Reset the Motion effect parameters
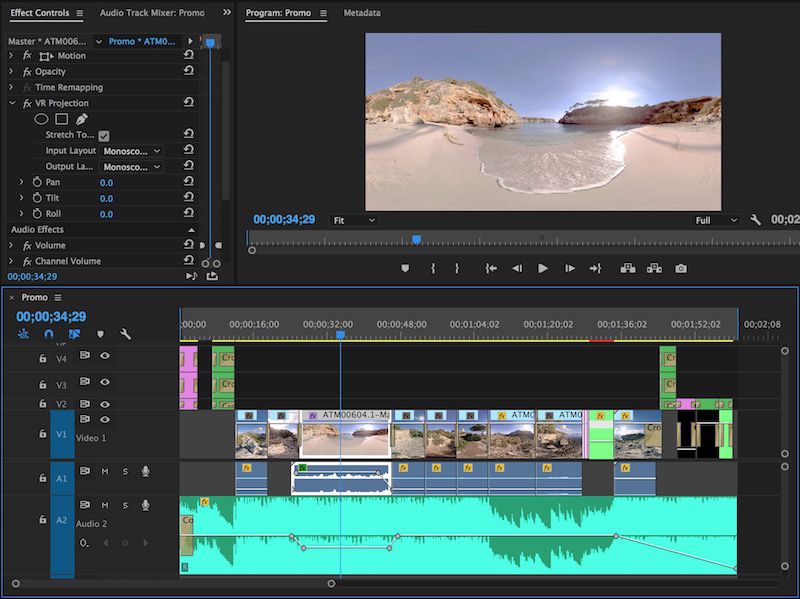The image size is (800, 599). (x=188, y=55)
